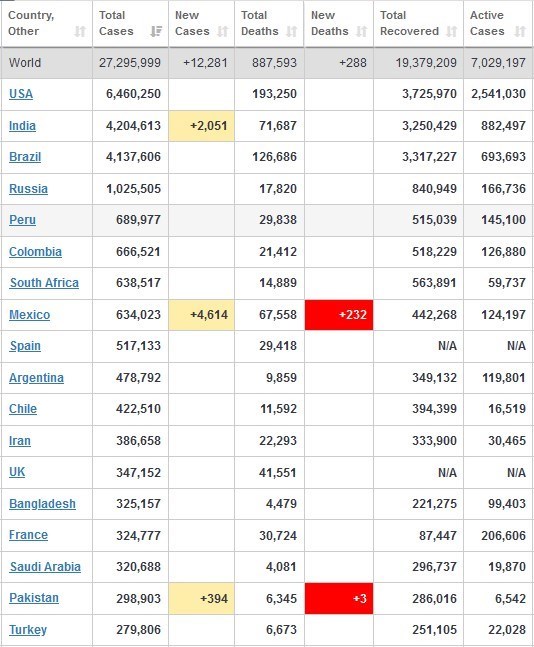Image resolution: width=534 pixels, height=647 pixels.
Task: Open the South Africa link
Action: 44,283
